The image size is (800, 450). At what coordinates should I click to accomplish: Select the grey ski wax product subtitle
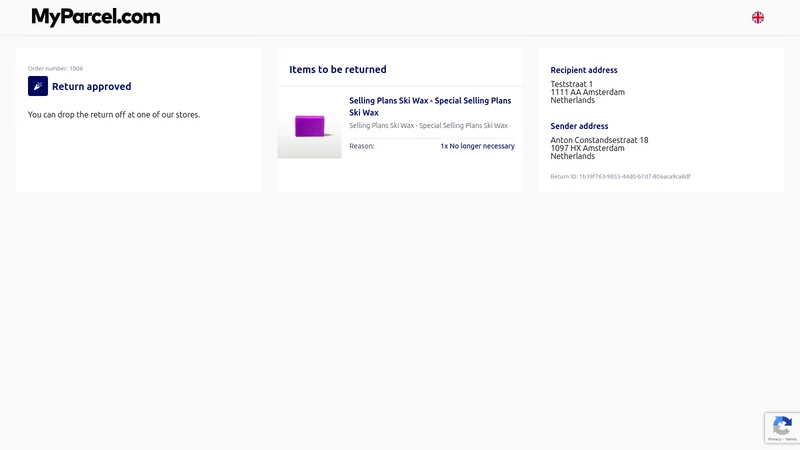[x=428, y=126]
